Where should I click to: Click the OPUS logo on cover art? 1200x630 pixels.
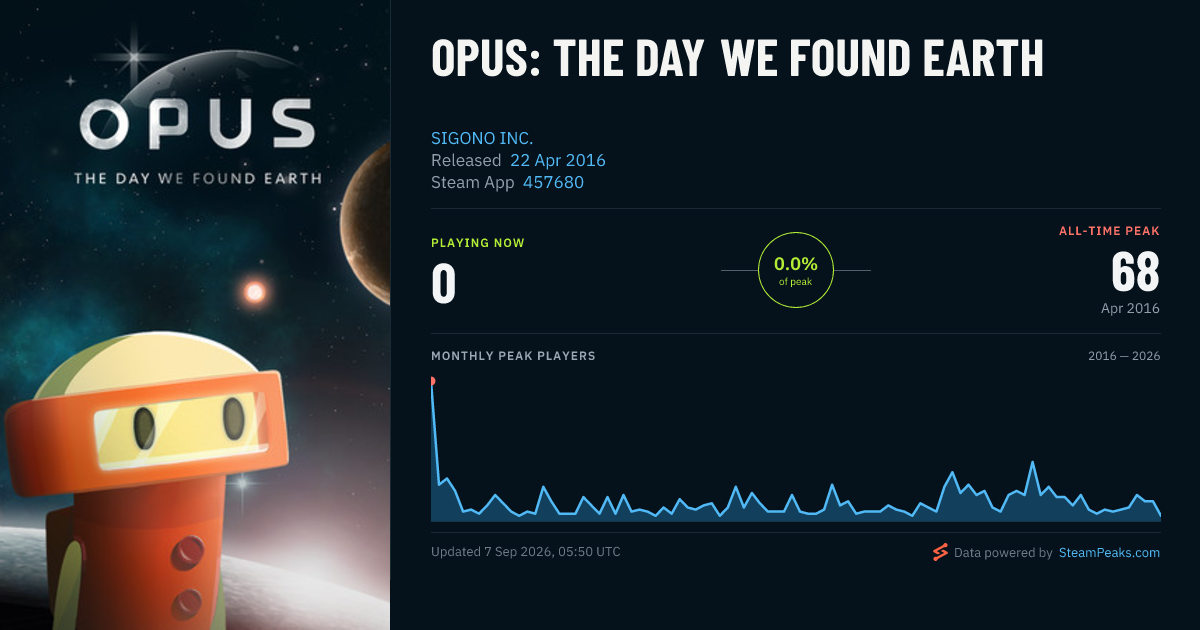coord(197,140)
